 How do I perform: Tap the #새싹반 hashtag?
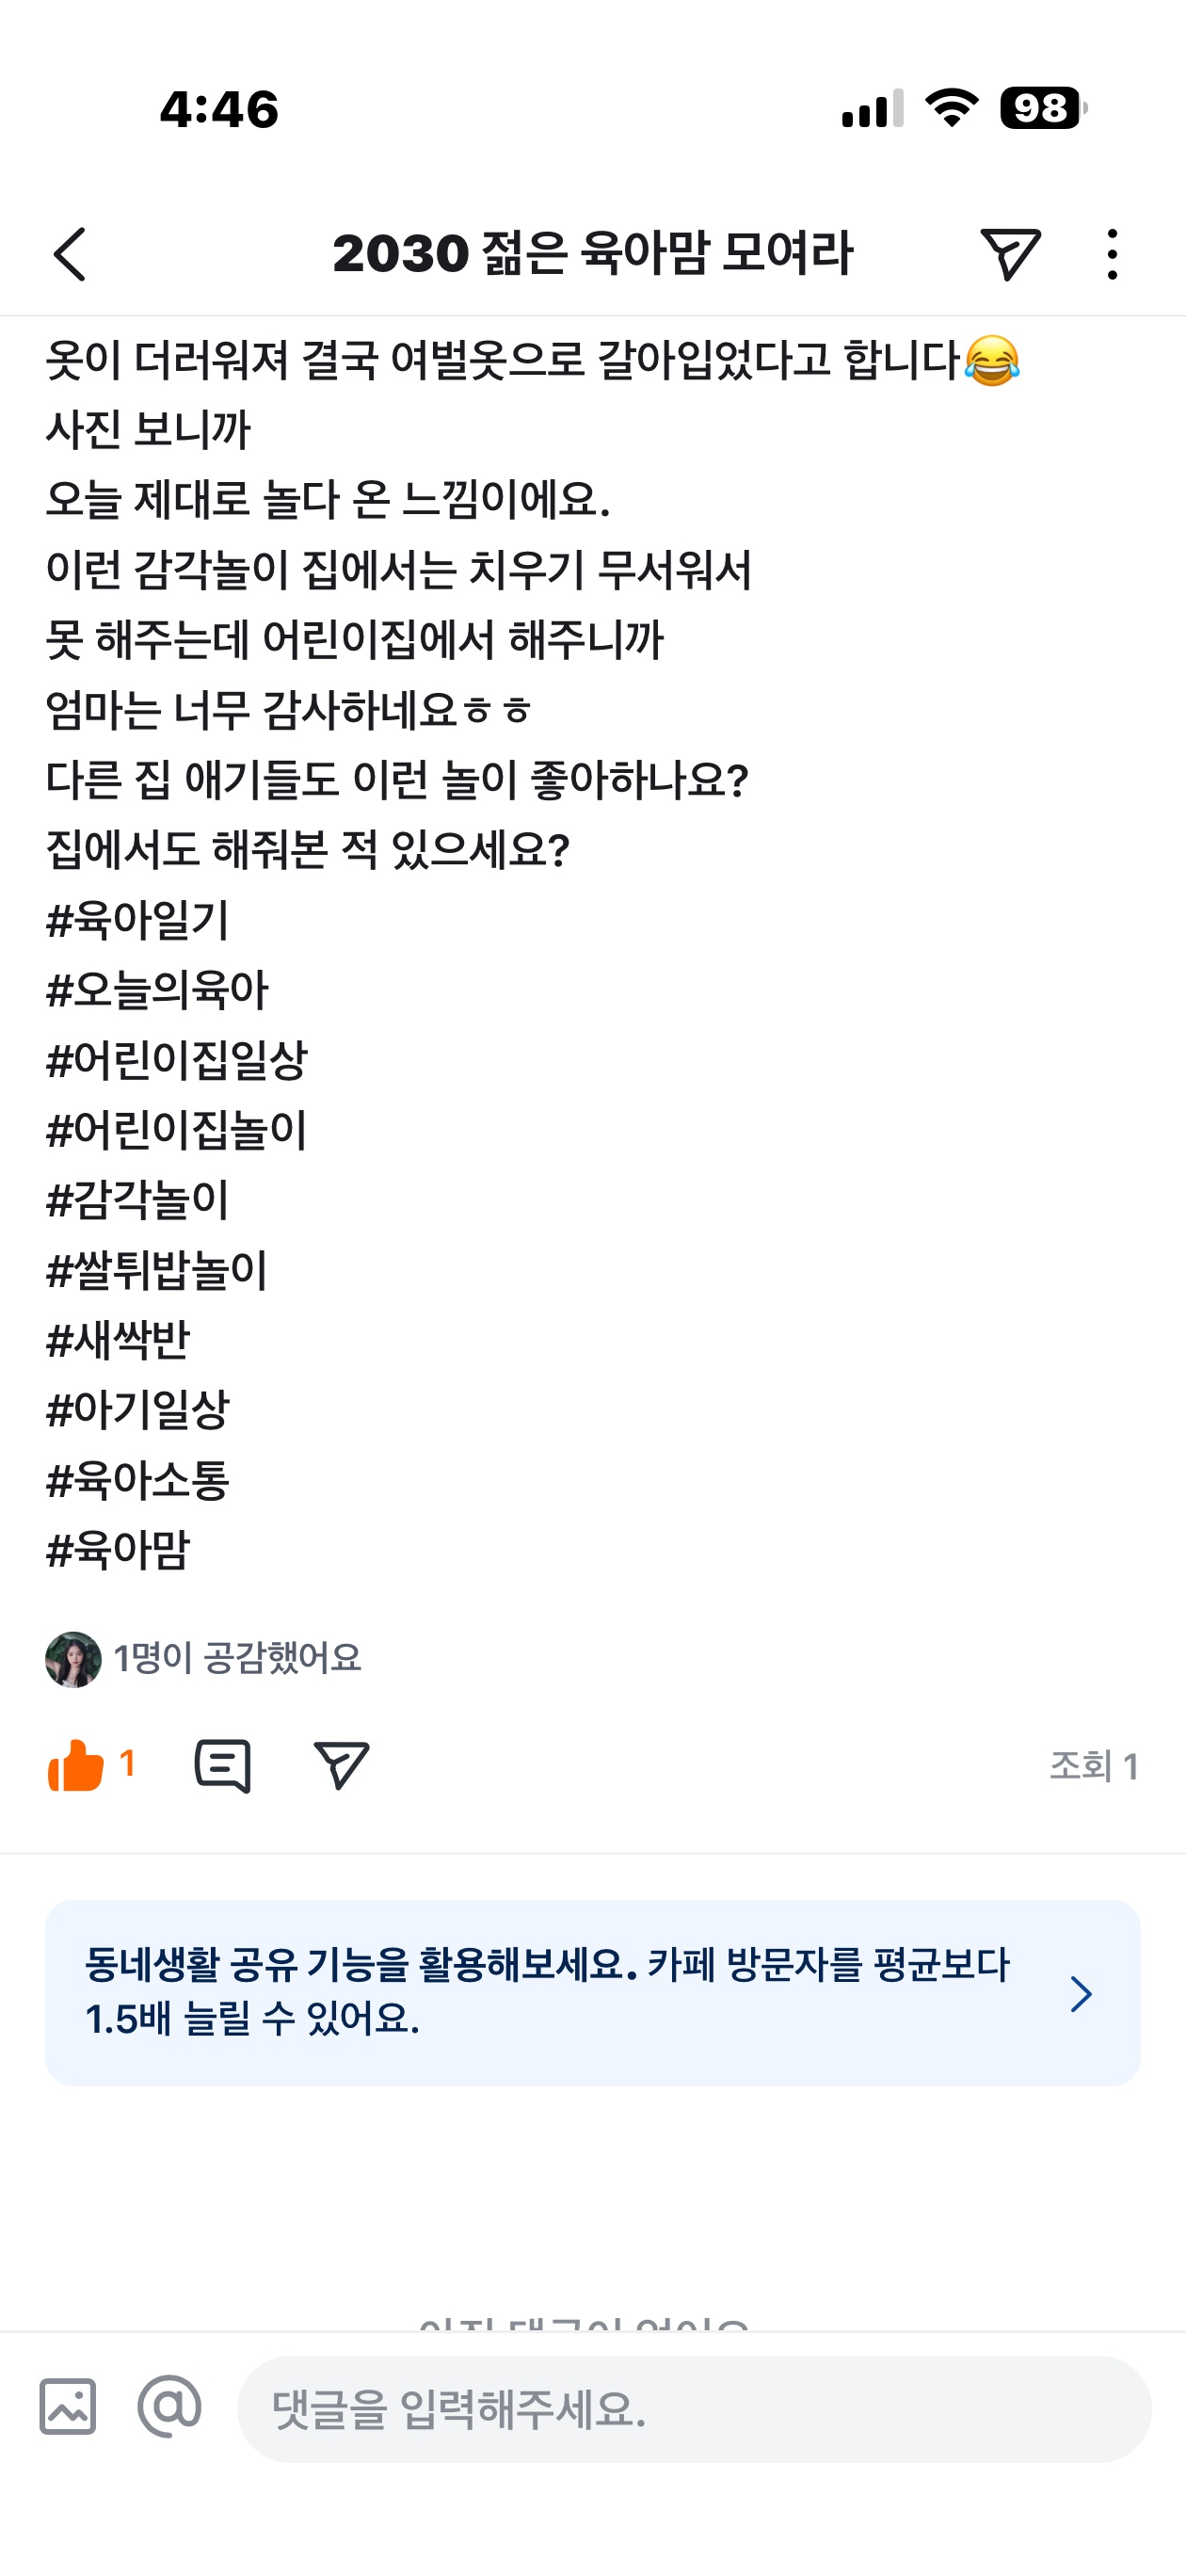[x=118, y=1340]
